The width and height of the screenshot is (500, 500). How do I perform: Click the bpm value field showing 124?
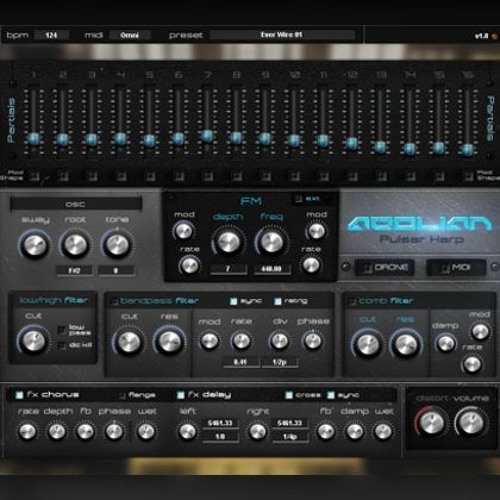tap(51, 35)
